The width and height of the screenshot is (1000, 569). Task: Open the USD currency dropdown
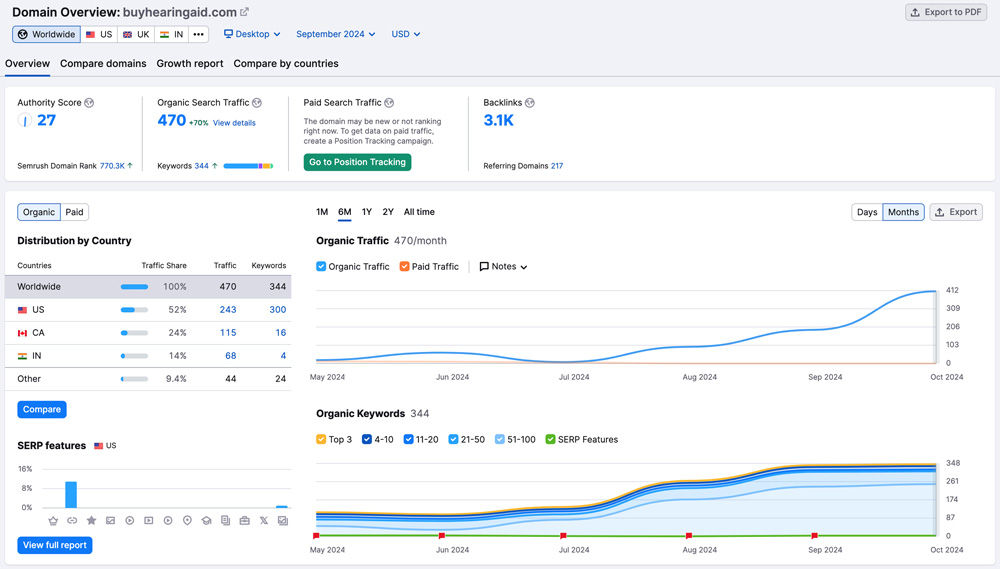tap(406, 34)
